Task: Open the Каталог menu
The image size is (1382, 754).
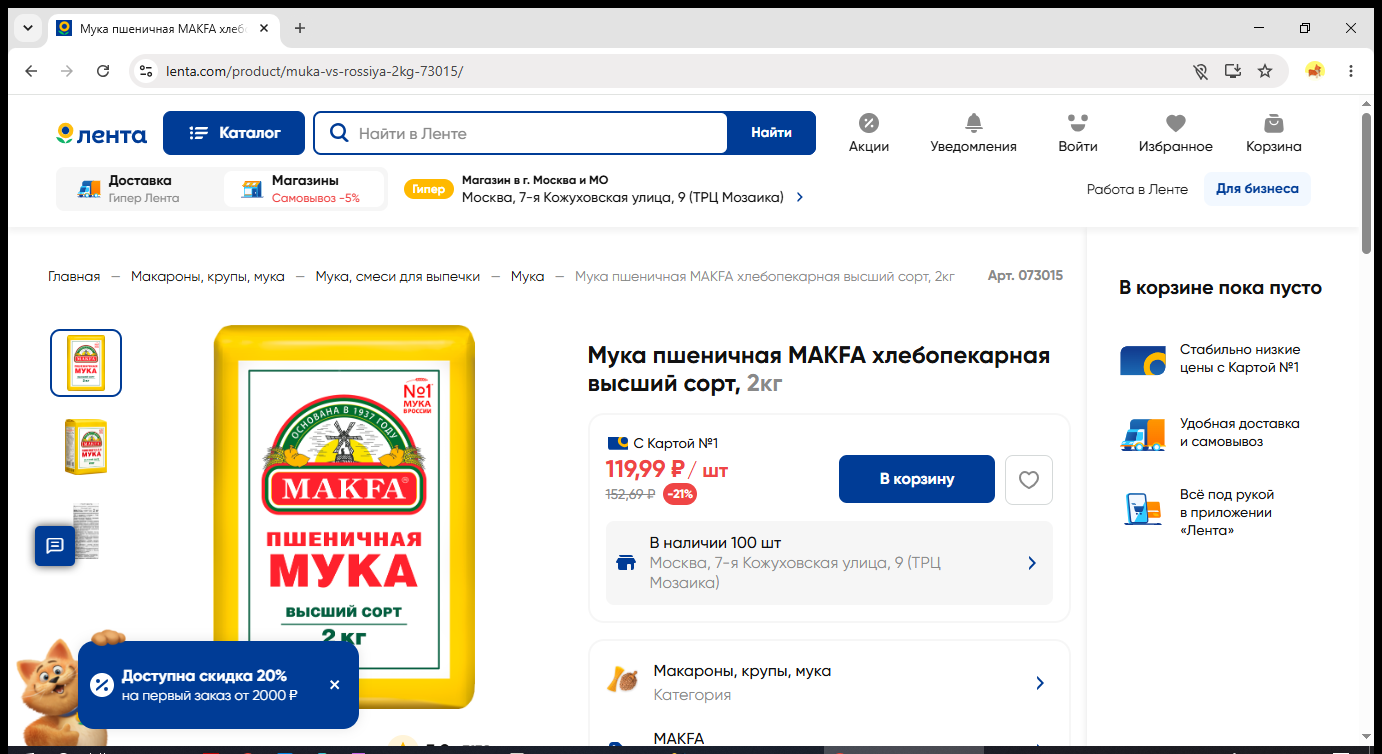Action: tap(234, 133)
